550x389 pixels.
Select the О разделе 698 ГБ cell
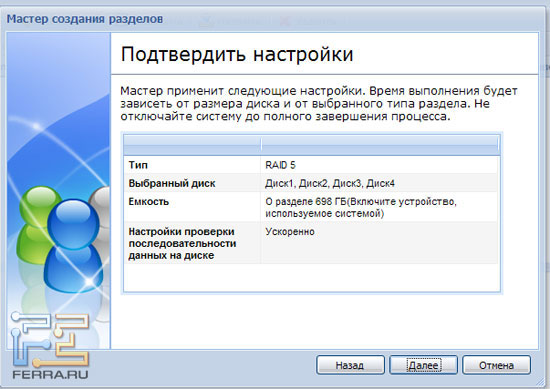(x=380, y=207)
